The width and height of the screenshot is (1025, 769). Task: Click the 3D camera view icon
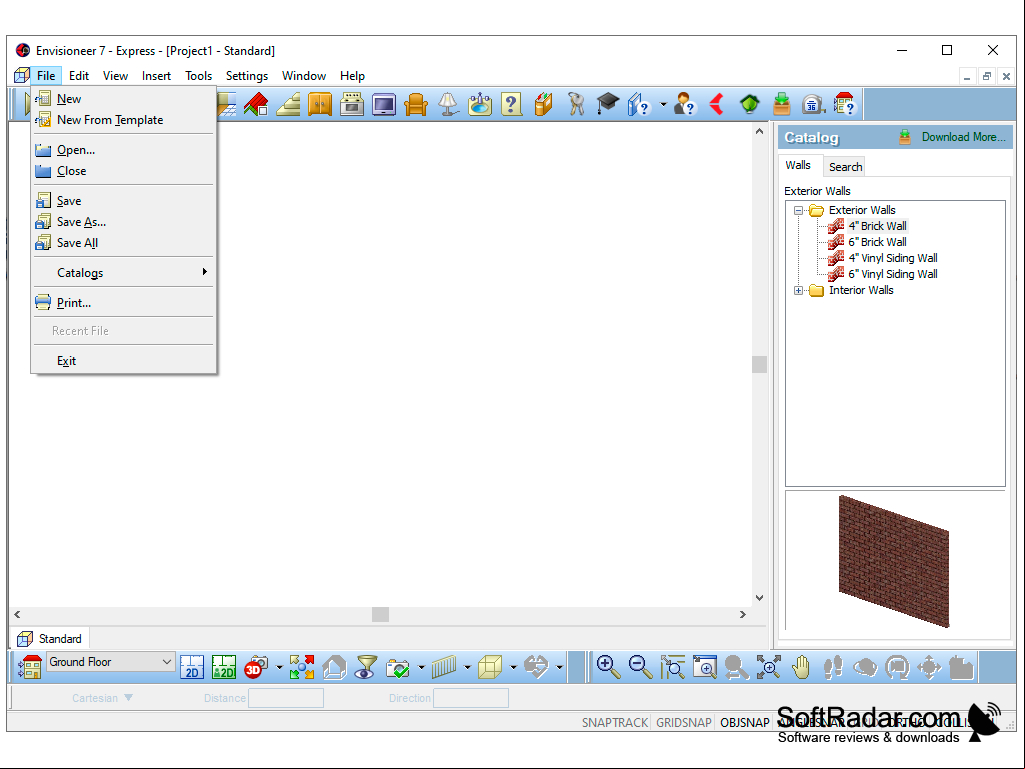click(256, 667)
